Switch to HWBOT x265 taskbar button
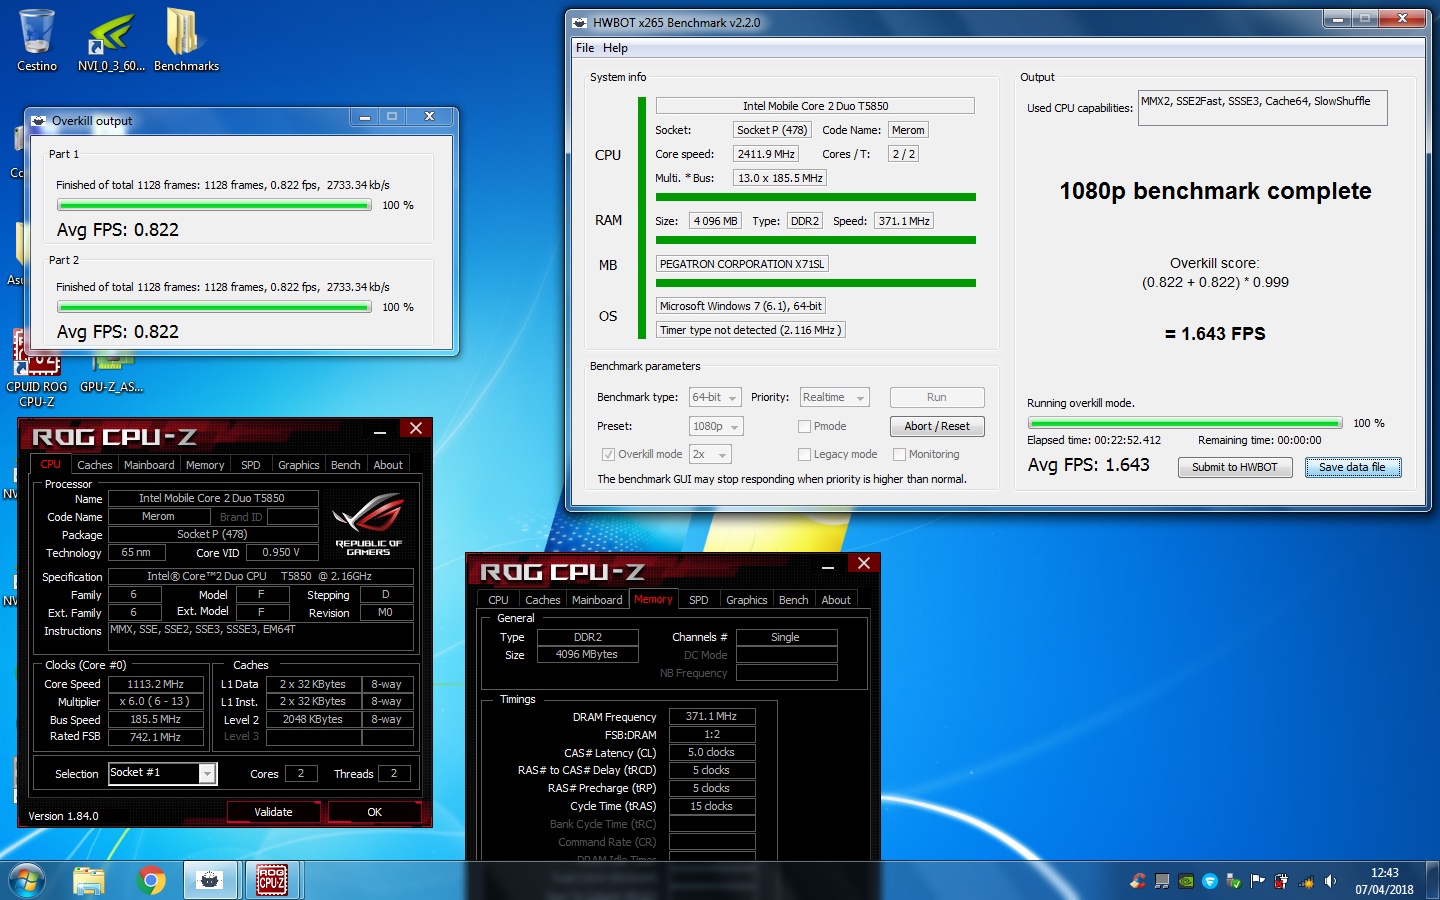Viewport: 1440px width, 900px height. coord(210,881)
